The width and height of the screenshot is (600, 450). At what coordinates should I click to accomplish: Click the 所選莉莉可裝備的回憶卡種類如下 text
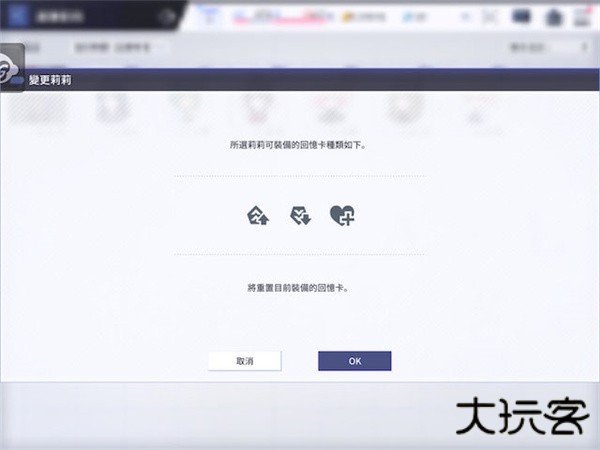pos(298,145)
